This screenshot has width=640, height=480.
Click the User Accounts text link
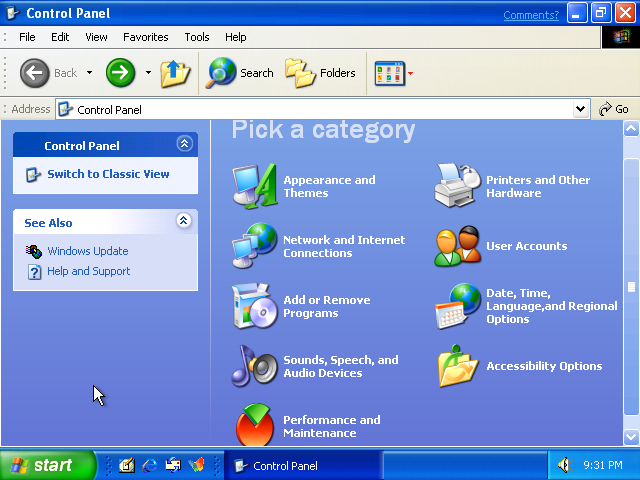pos(527,246)
